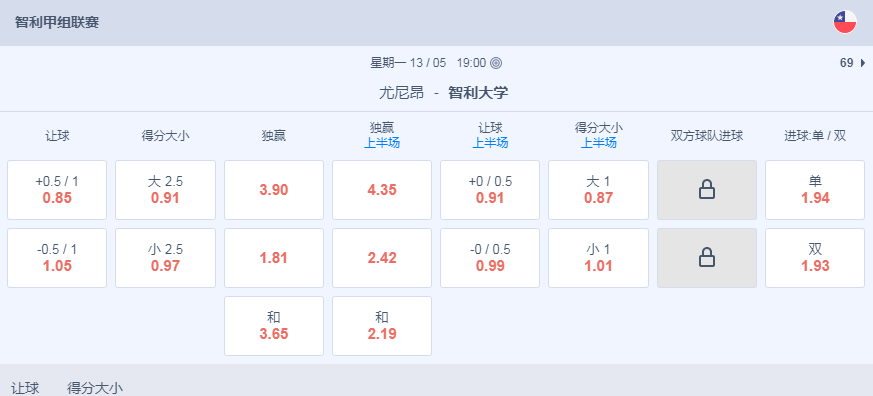Select even goals 双 at 1.93
The width and height of the screenshot is (873, 396).
tap(815, 258)
